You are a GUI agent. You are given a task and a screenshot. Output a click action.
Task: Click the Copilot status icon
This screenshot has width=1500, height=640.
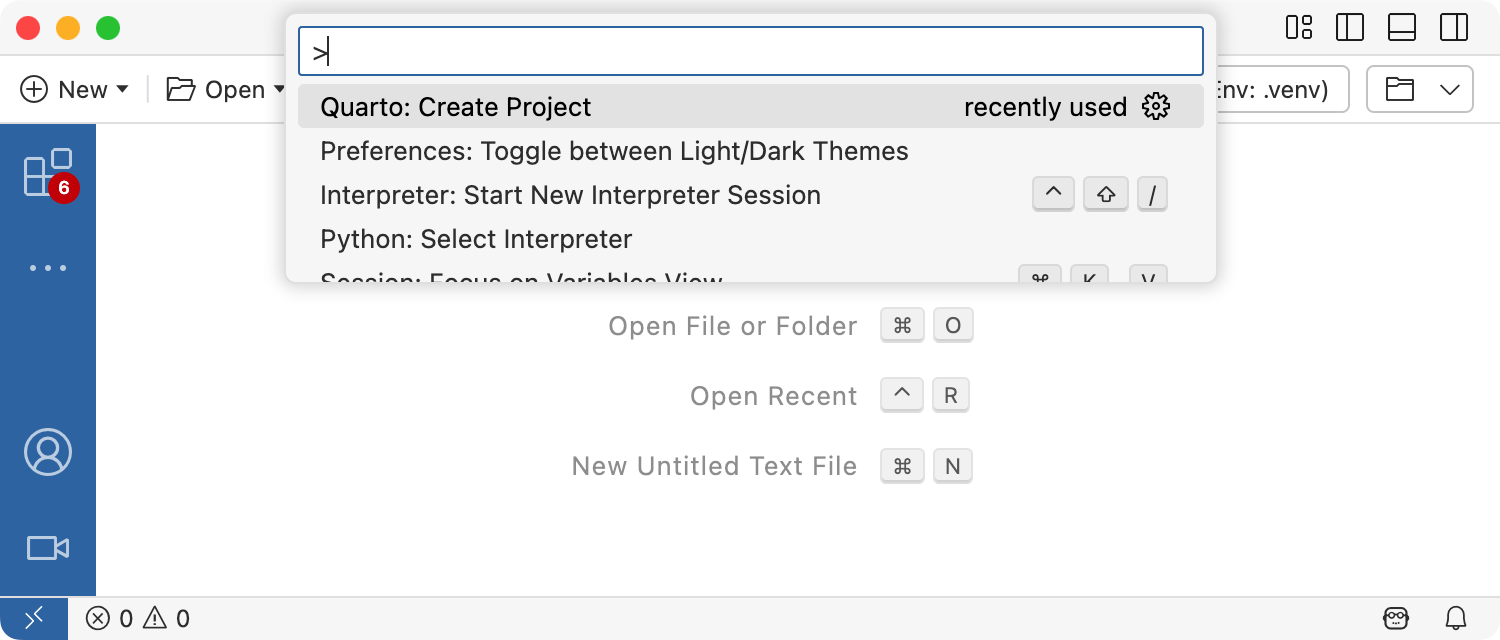(x=1396, y=618)
